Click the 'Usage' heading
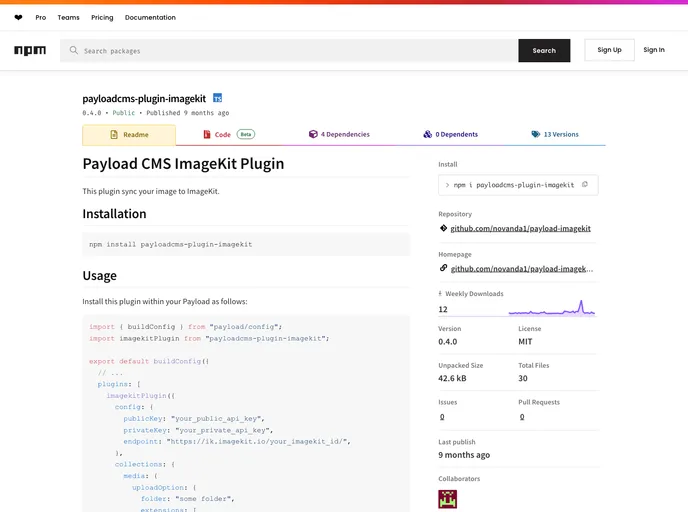The image size is (688, 512). coord(100,276)
